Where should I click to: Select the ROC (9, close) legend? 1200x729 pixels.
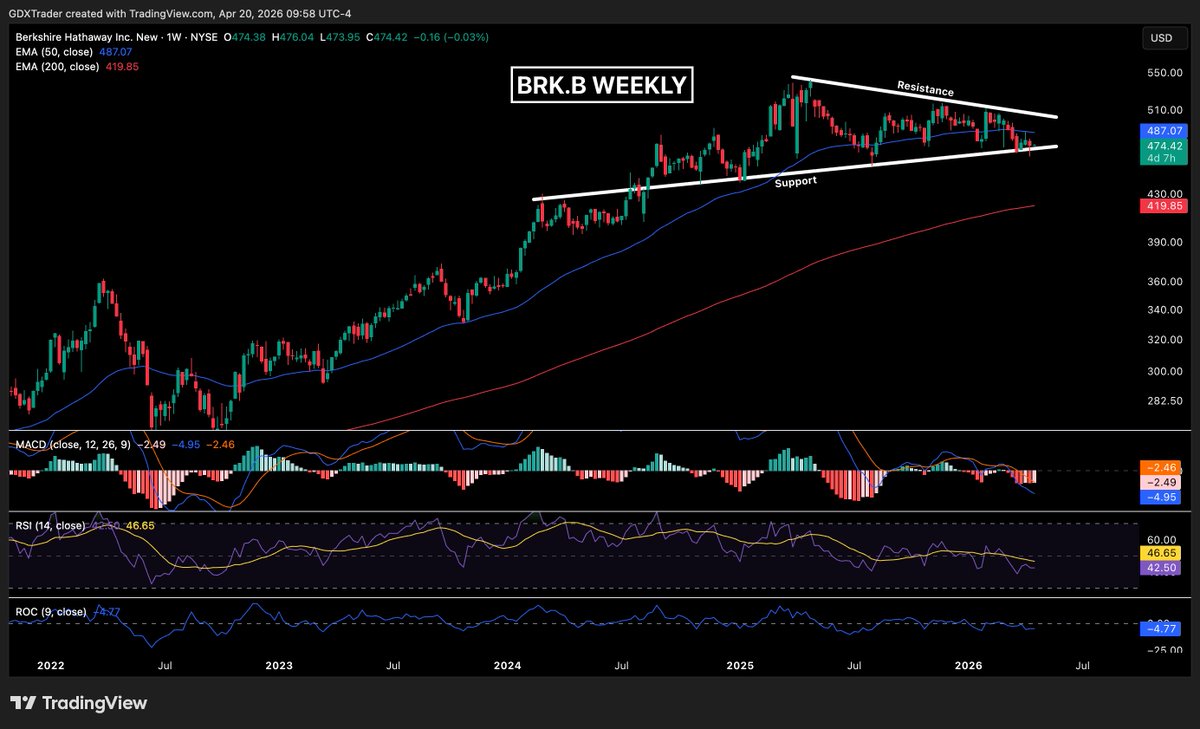coord(47,611)
